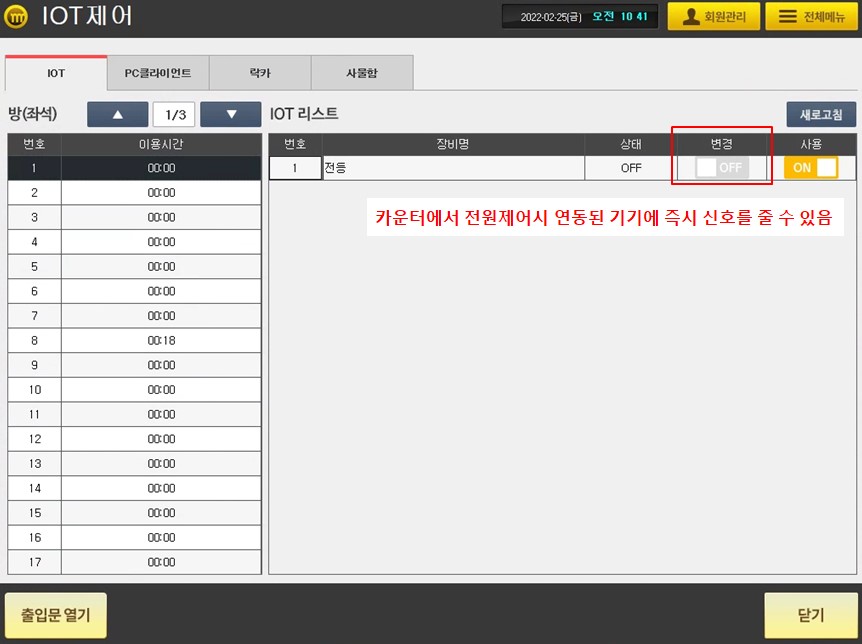The width and height of the screenshot is (862, 644).
Task: Select room number 3 row
Action: (135, 217)
